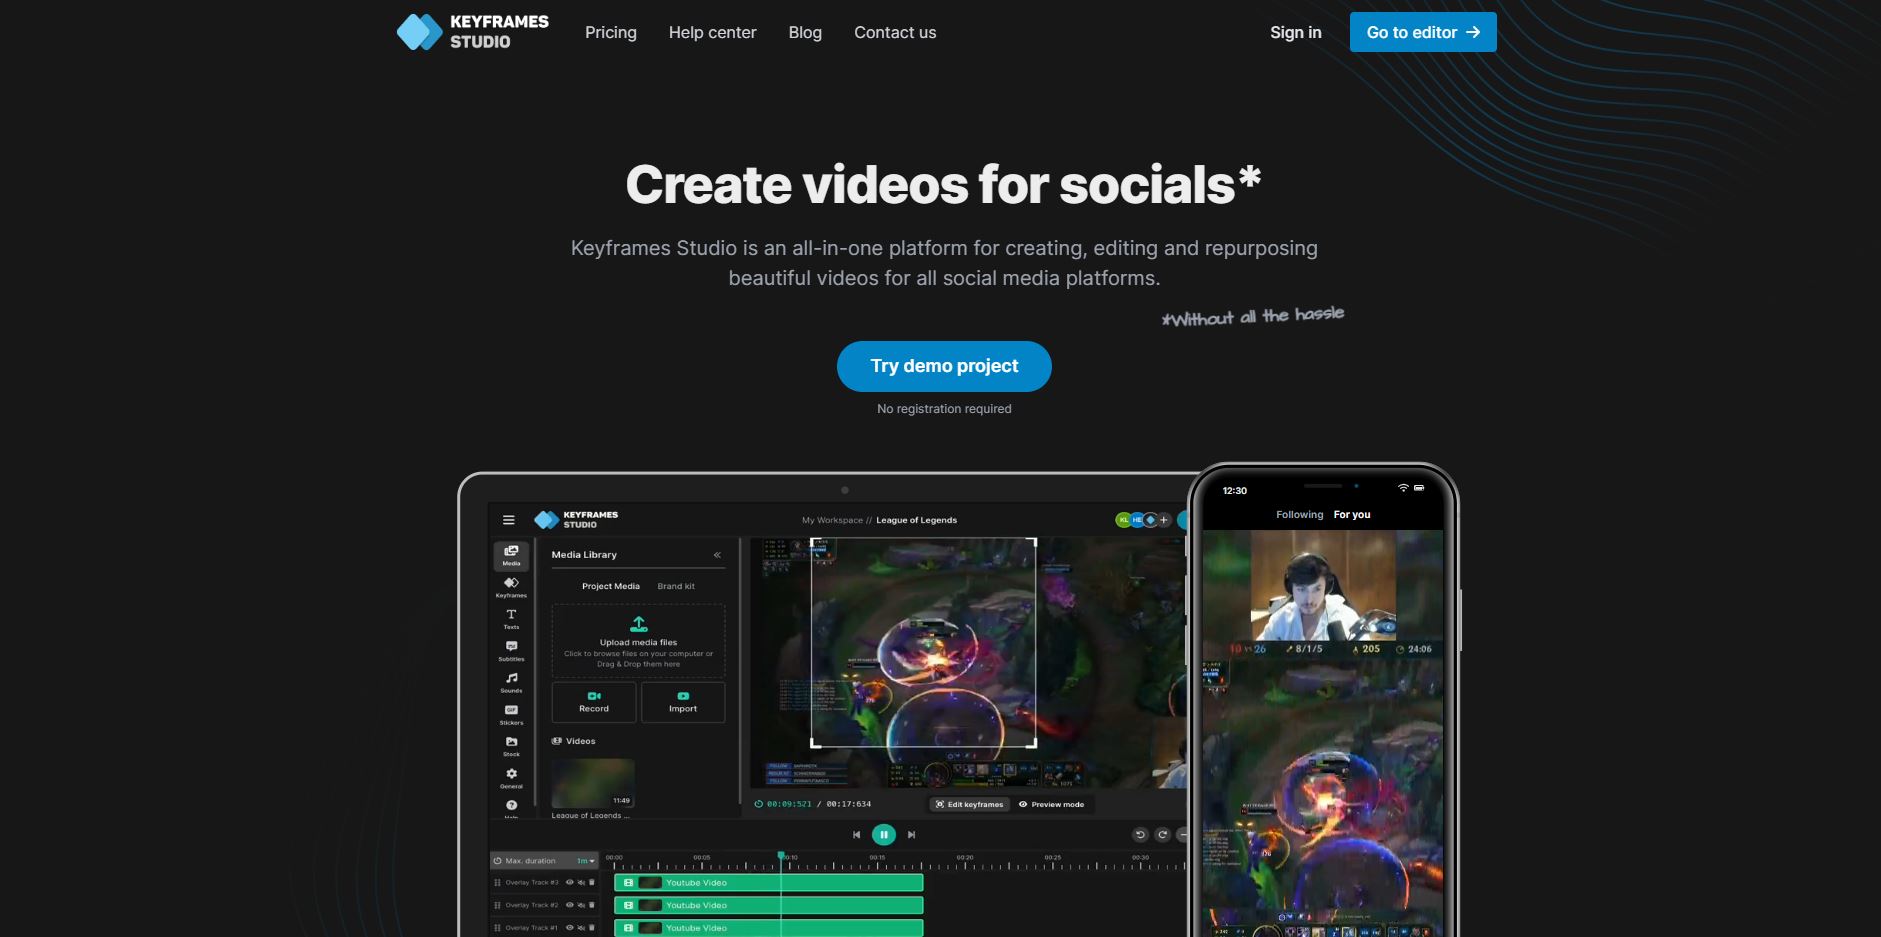Open the Max. duration 1m dropdown
This screenshot has height=937, width=1881.
pos(585,860)
